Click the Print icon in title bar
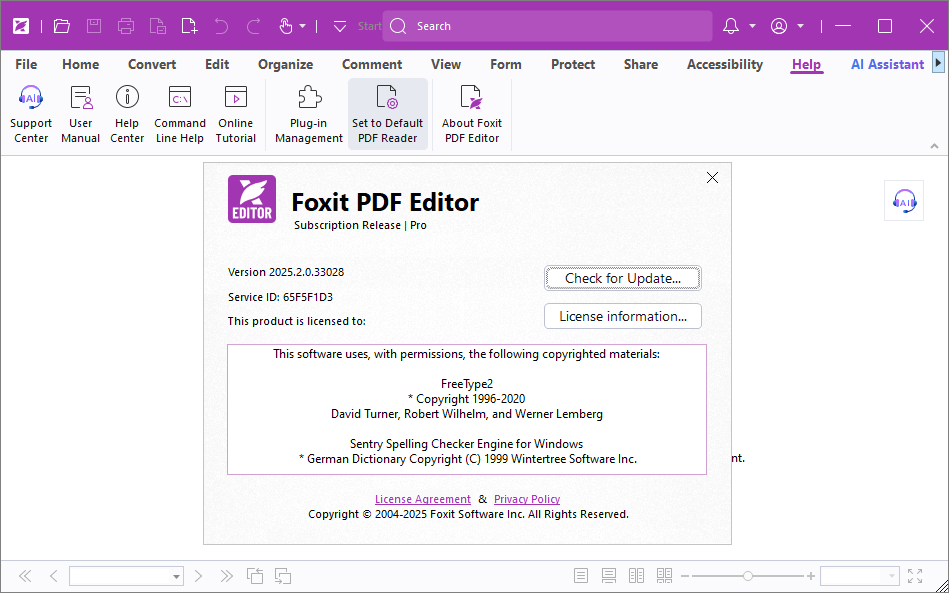The height and width of the screenshot is (593, 949). 126,26
